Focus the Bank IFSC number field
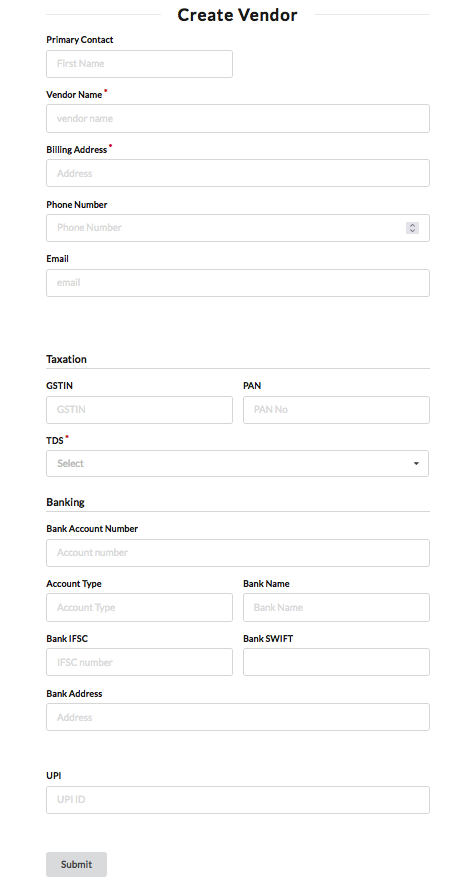475x893 pixels. (140, 662)
